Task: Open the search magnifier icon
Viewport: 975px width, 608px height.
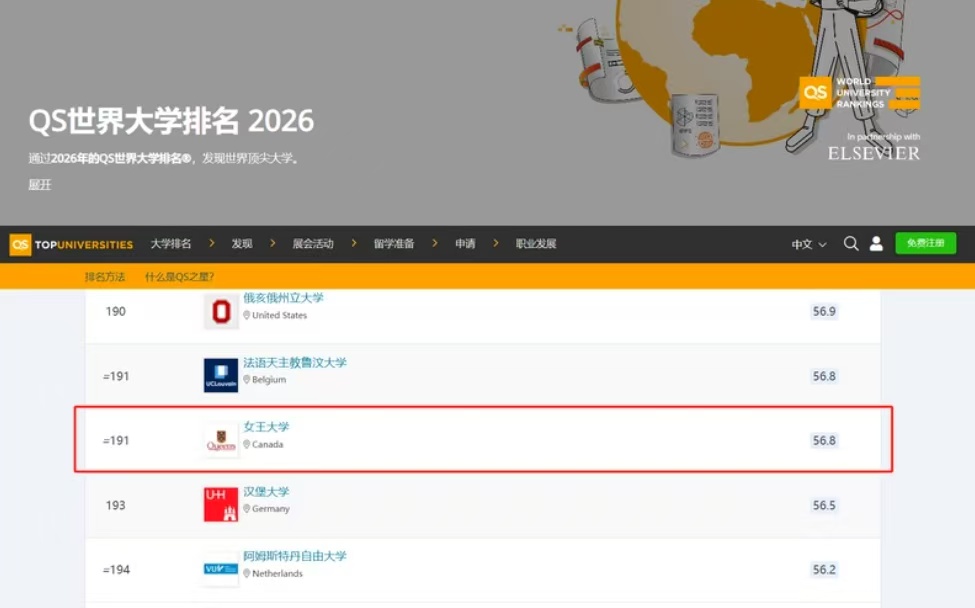Action: click(851, 244)
